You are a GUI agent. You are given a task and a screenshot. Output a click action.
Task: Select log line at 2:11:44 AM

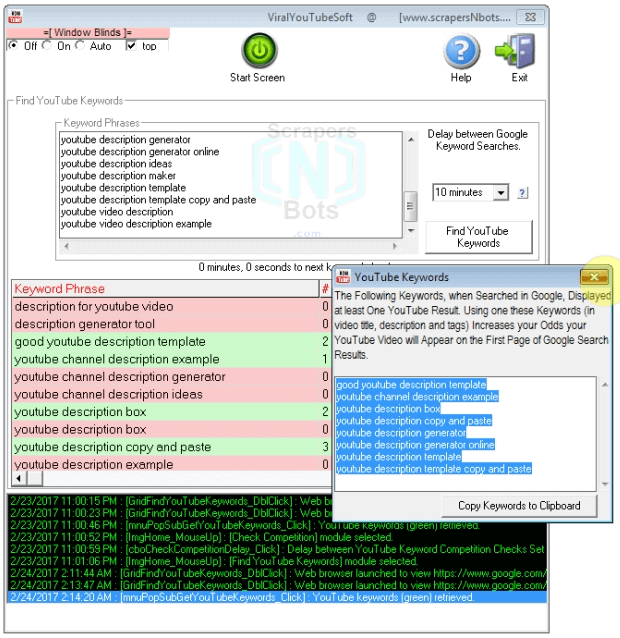click(x=277, y=573)
